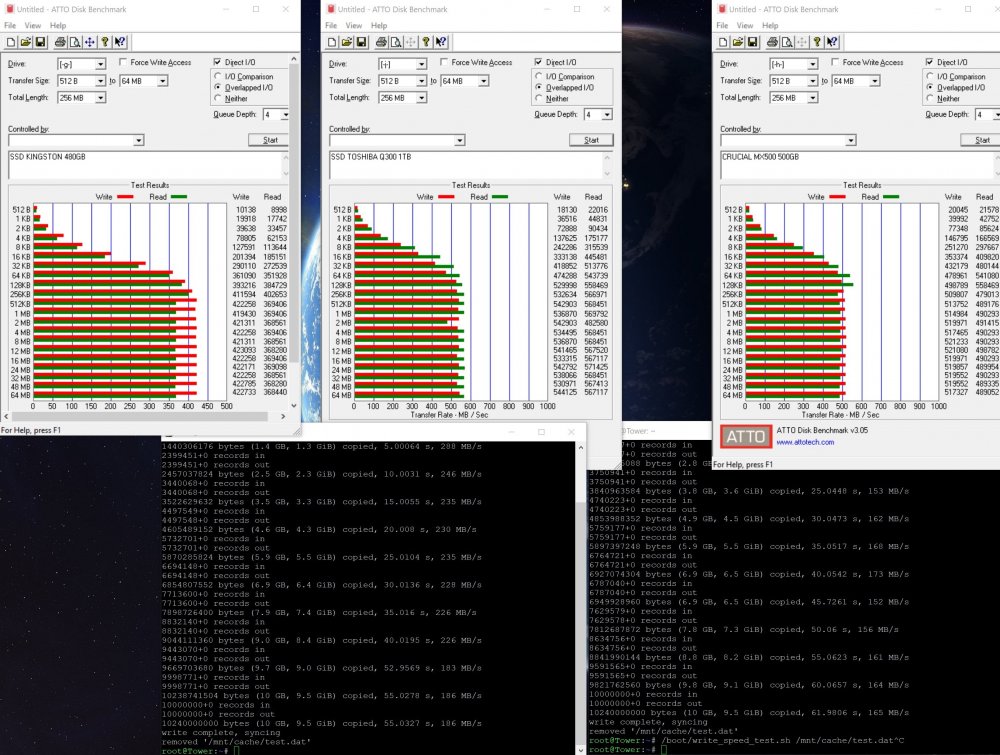Enable Force Write Access in Kingston window
Viewport: 1000px width, 755px height.
tap(123, 62)
